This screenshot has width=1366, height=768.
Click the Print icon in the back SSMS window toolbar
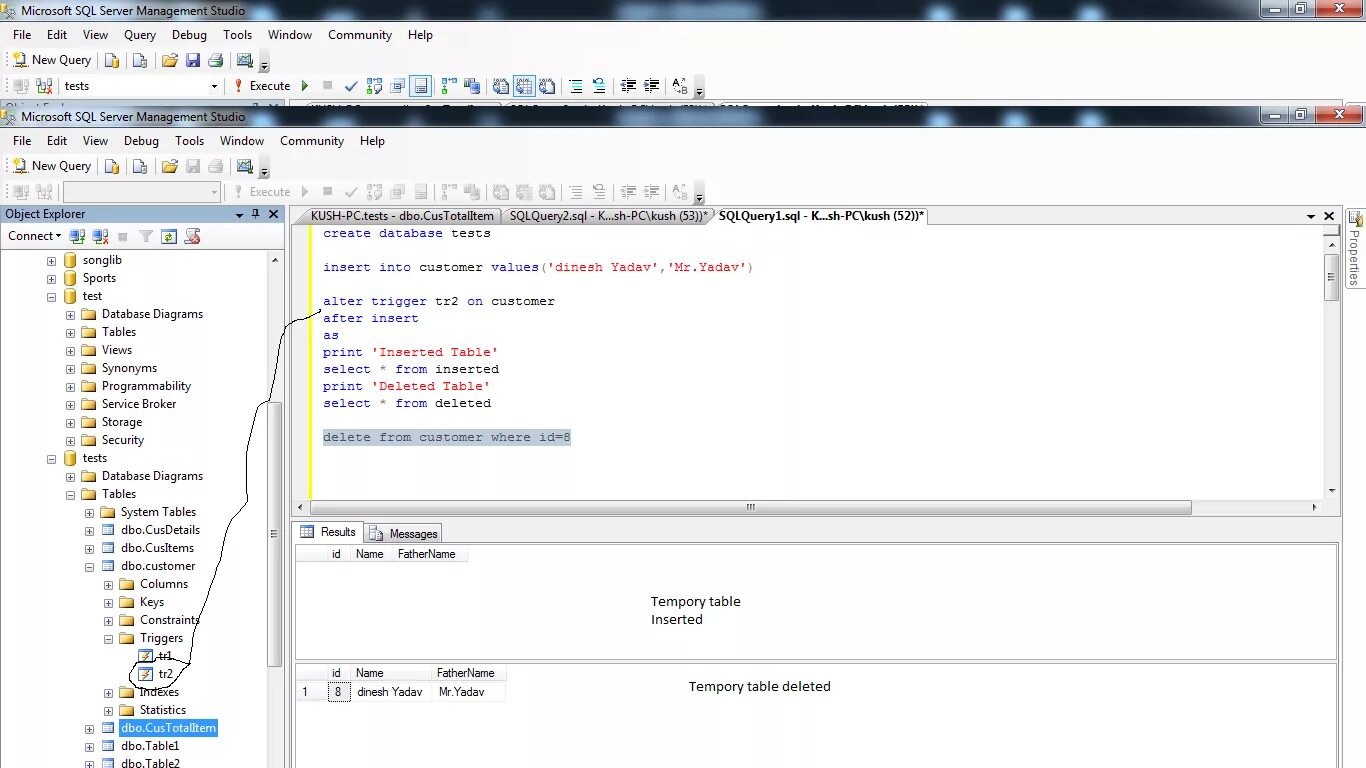click(x=215, y=60)
